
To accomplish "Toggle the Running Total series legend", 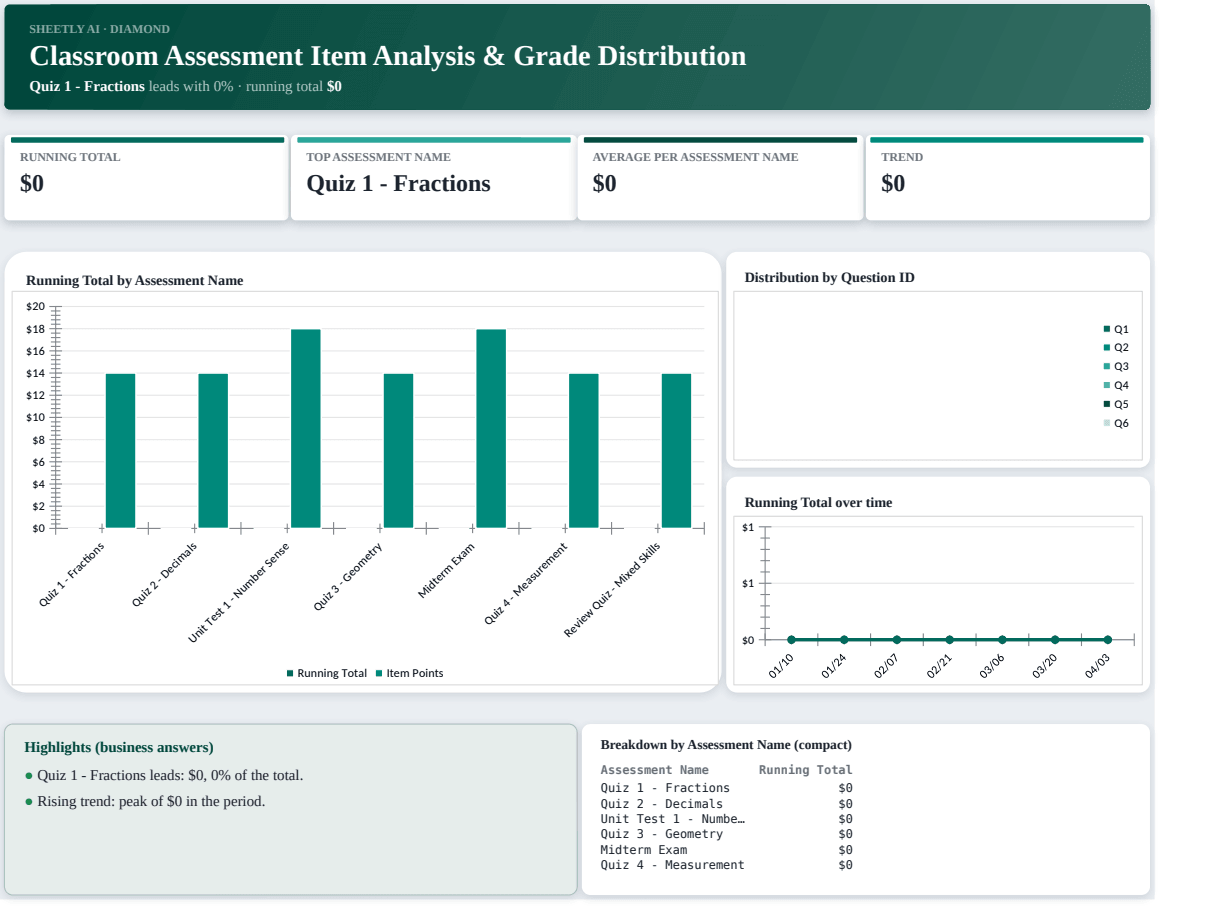I will pyautogui.click(x=327, y=673).
